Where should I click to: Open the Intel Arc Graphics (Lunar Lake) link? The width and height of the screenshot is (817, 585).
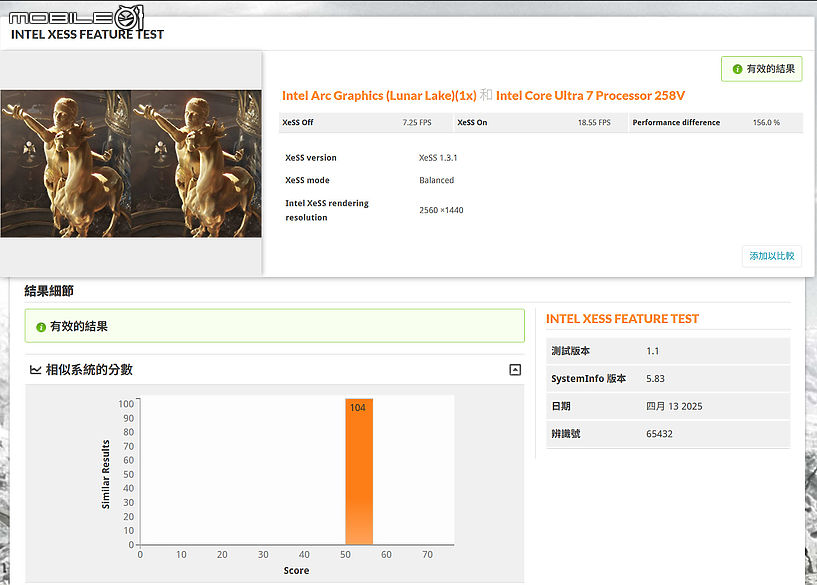(x=379, y=96)
